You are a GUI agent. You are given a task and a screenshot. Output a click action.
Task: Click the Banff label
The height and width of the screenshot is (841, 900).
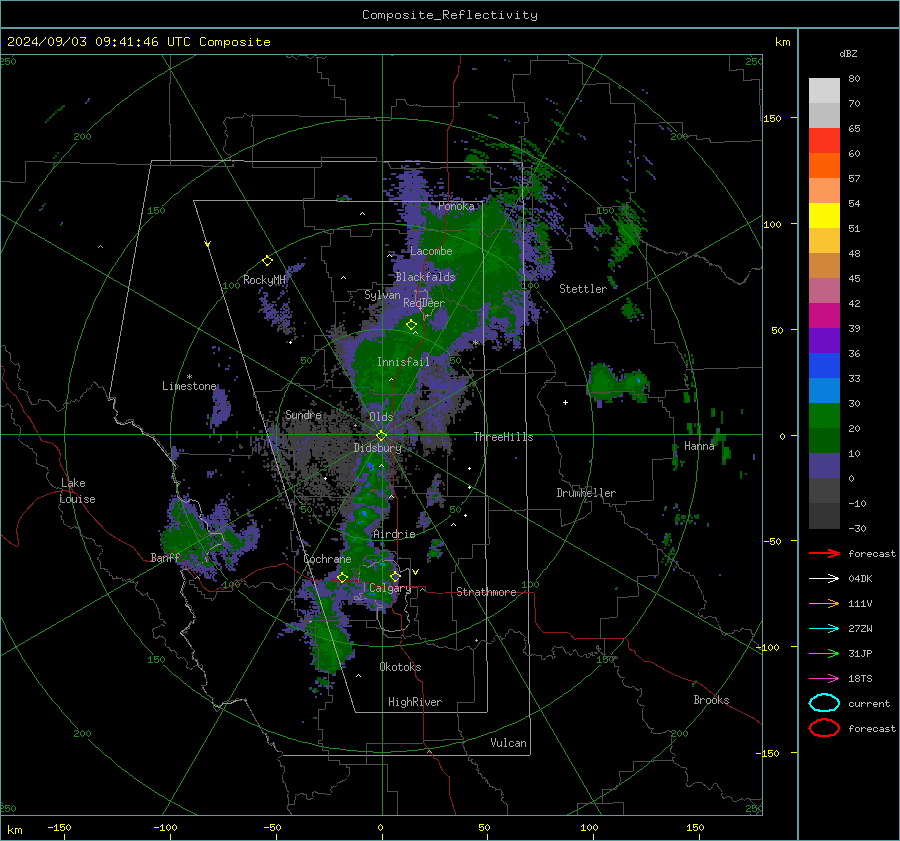coord(165,557)
